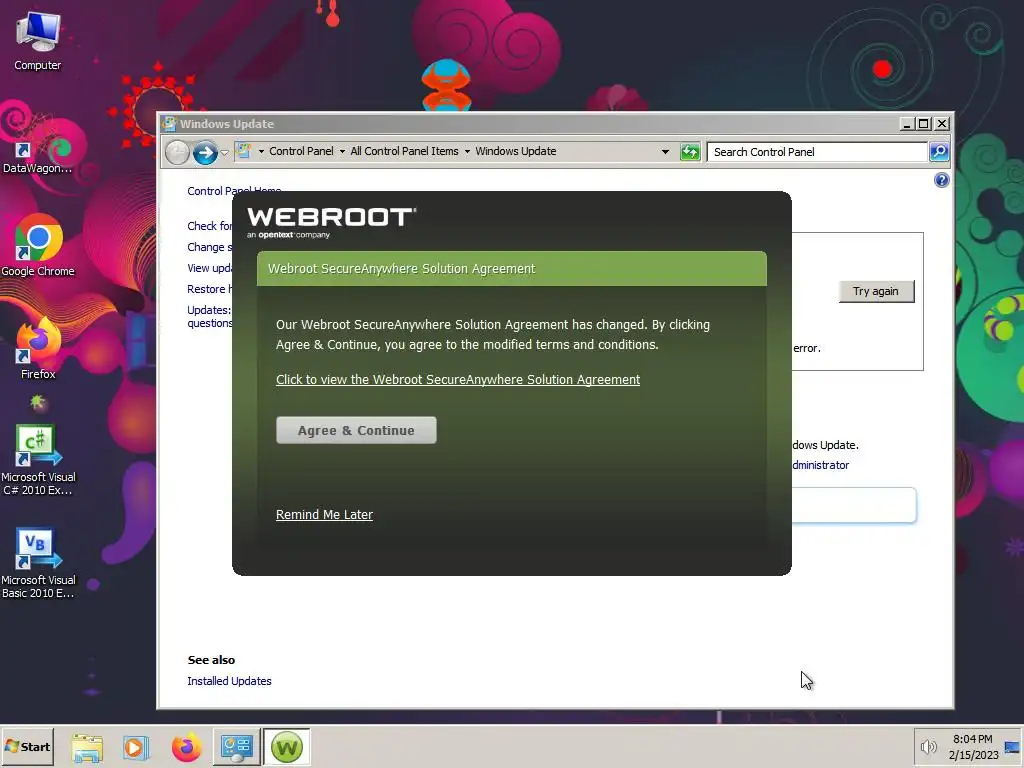Select the Webroot taskbar button
The image size is (1024, 768).
(x=287, y=747)
